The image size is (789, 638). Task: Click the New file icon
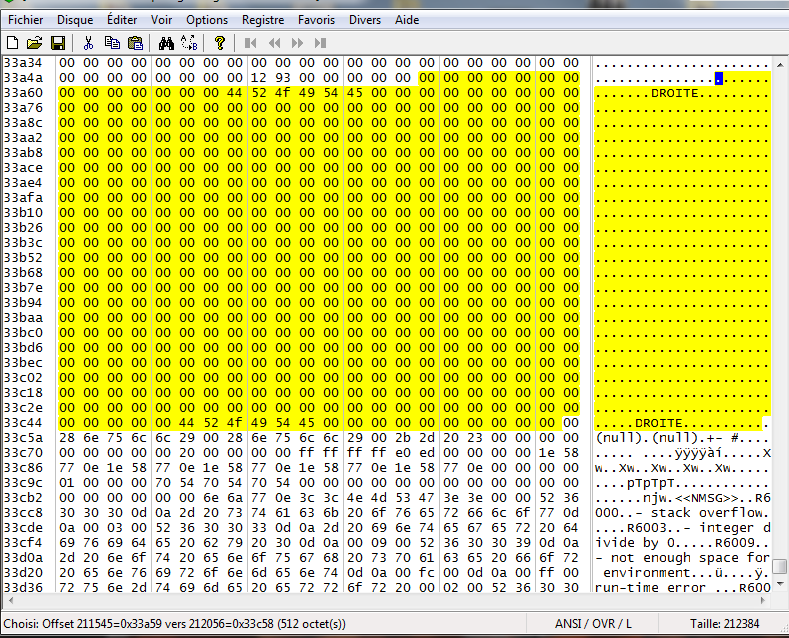click(12, 43)
